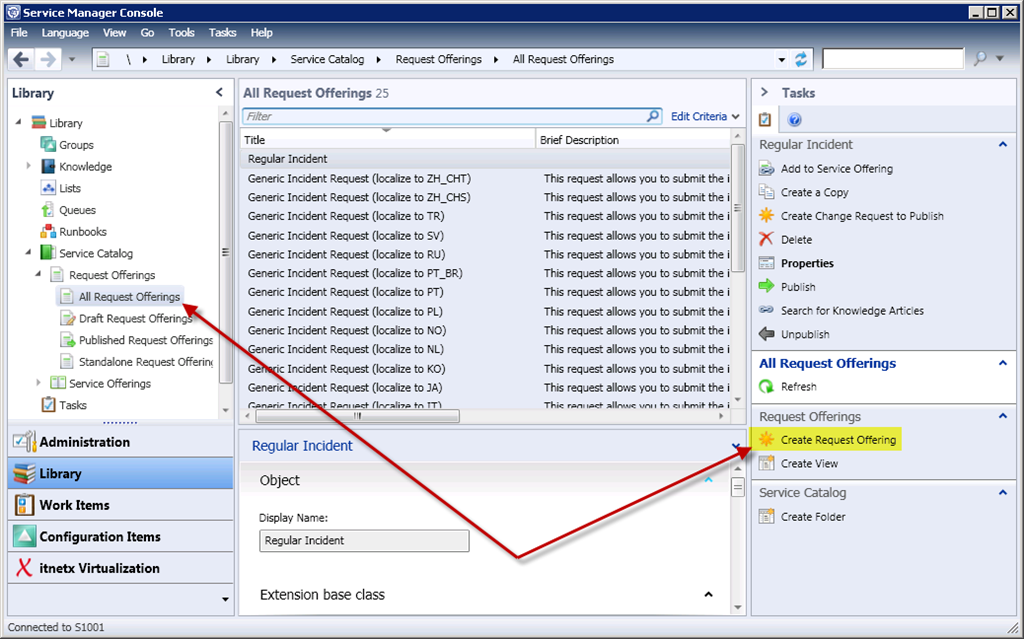Click the blue help icon in Tasks pane
This screenshot has height=639, width=1024.
tap(795, 120)
